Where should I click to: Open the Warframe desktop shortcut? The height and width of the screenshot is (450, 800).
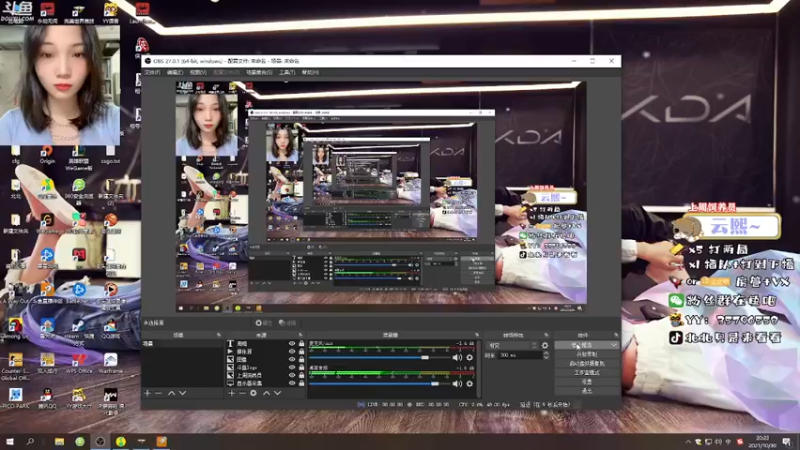pyautogui.click(x=110, y=363)
